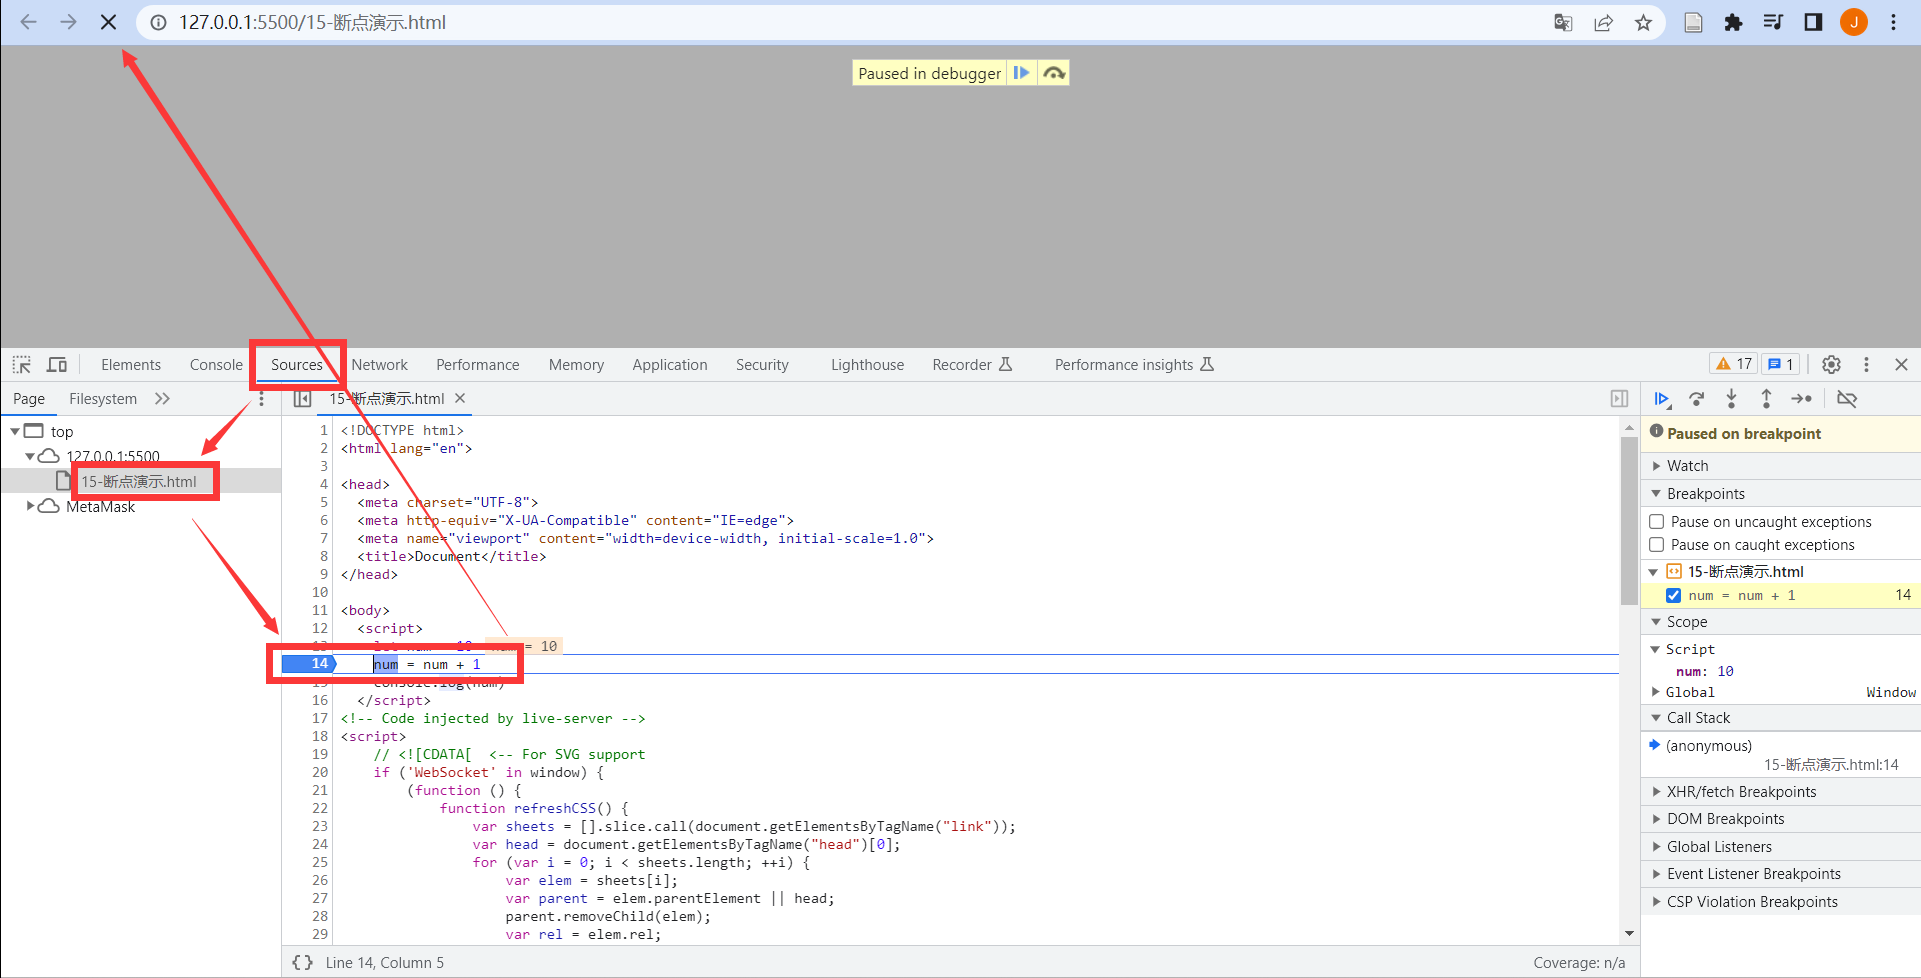Click the Step over next function icon
This screenshot has width=1921, height=978.
click(1697, 399)
